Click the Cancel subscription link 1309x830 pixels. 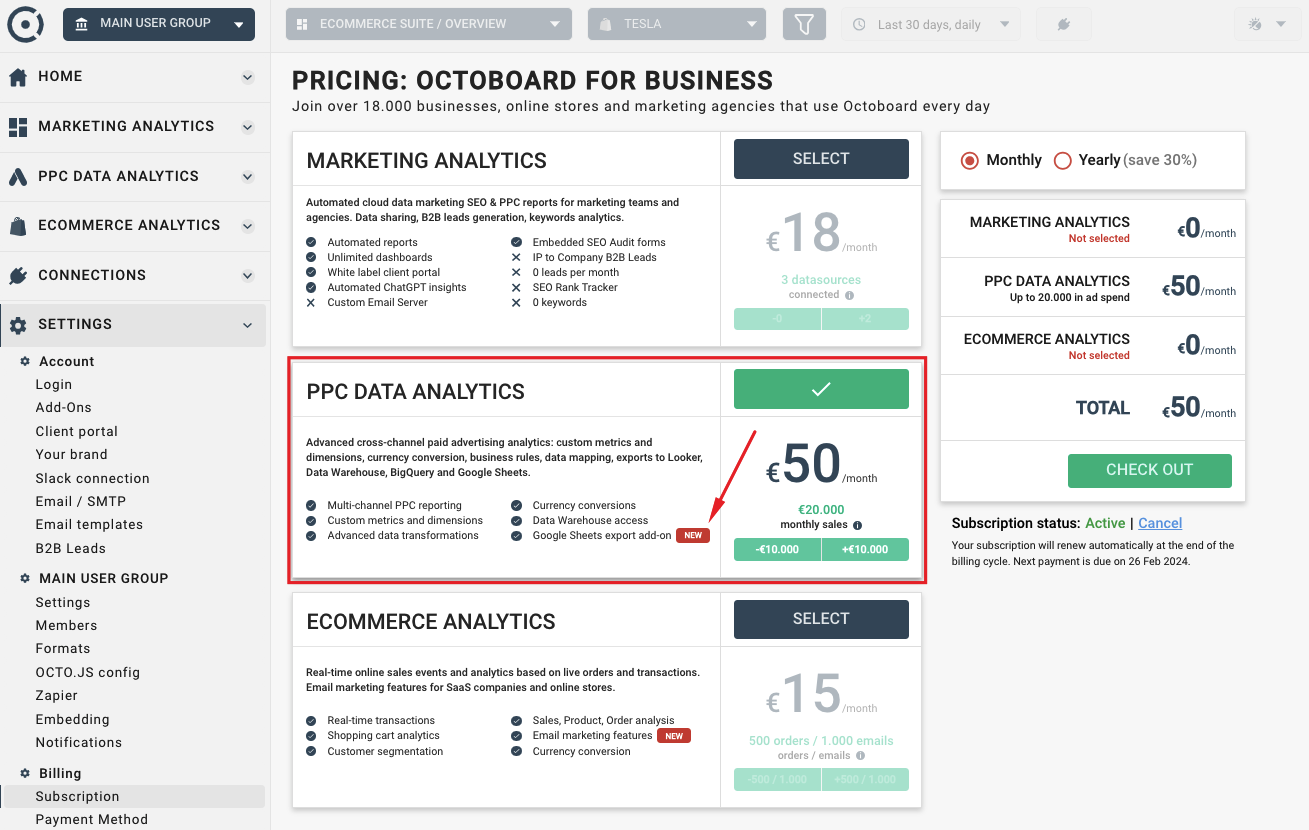click(x=1160, y=523)
